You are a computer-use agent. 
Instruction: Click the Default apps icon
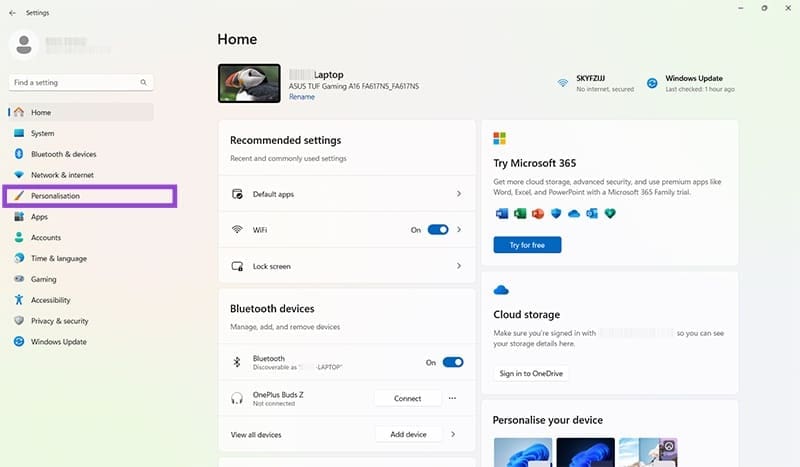click(x=237, y=194)
